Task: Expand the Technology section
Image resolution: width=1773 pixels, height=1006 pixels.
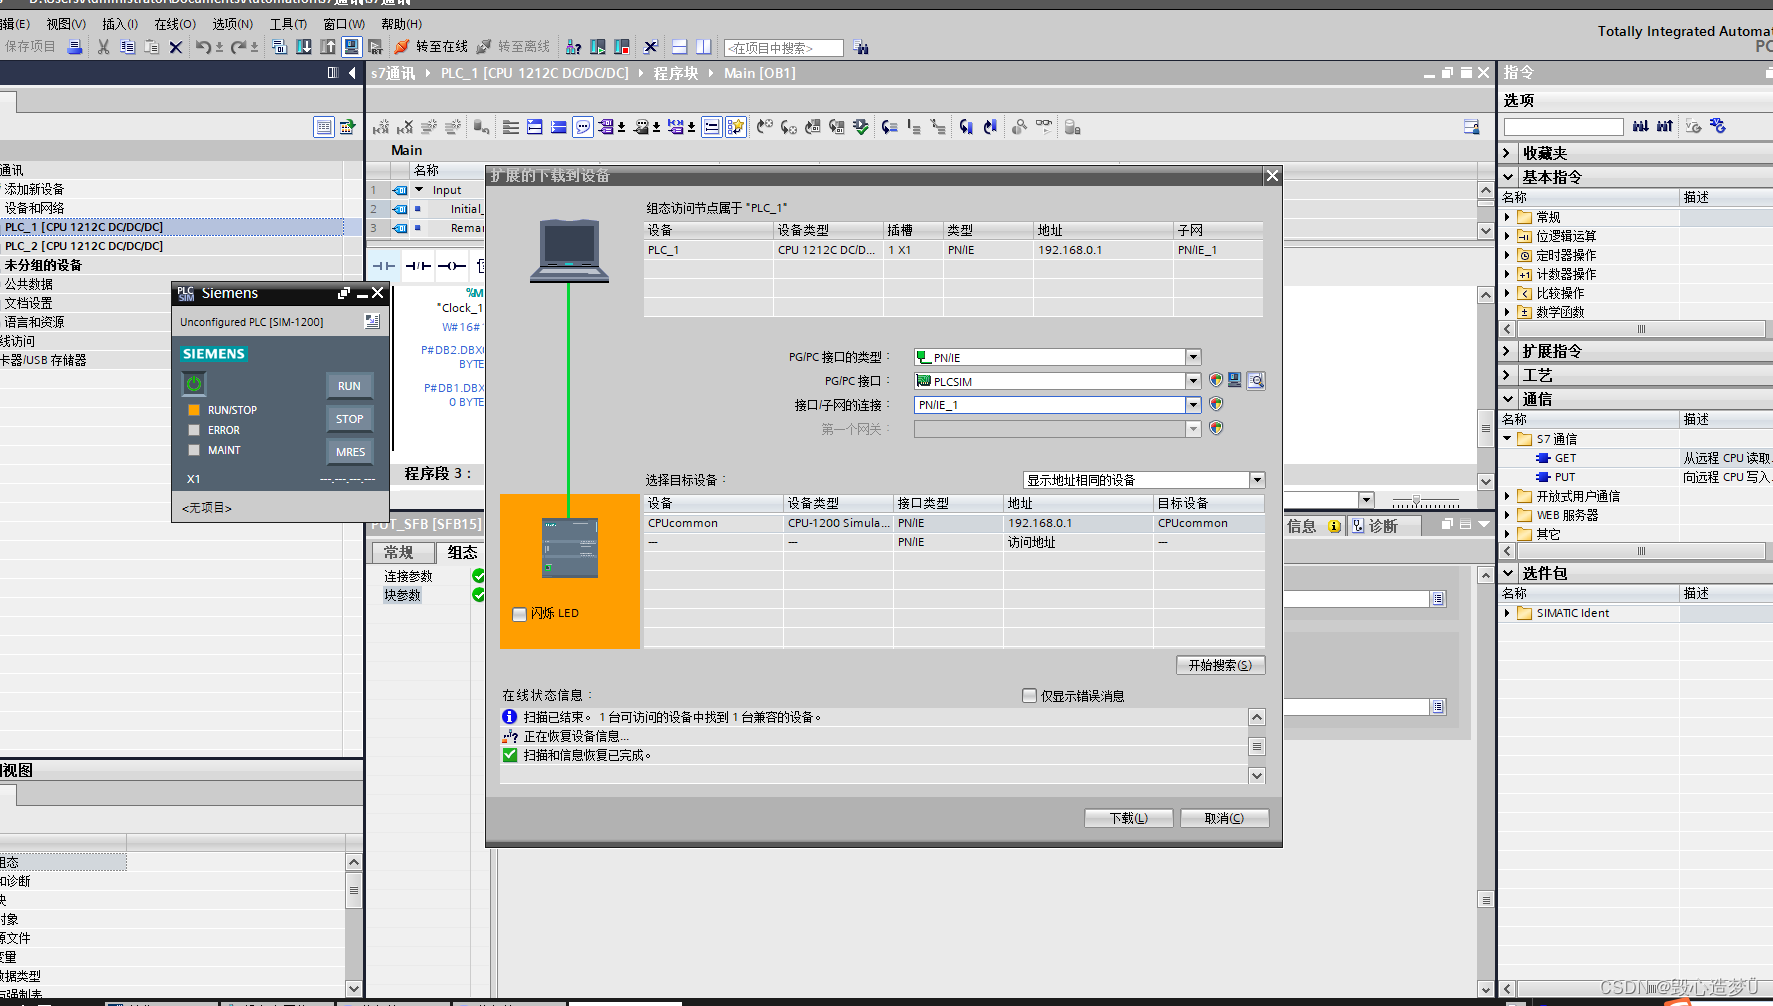Action: [1508, 375]
